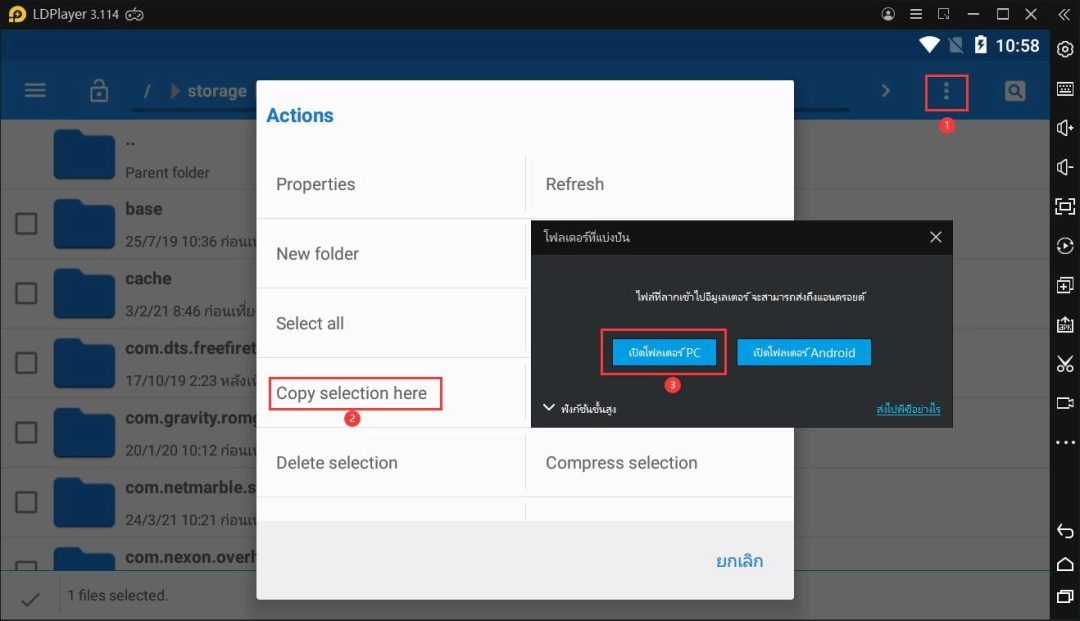Check the box next to base folder

tap(27, 223)
